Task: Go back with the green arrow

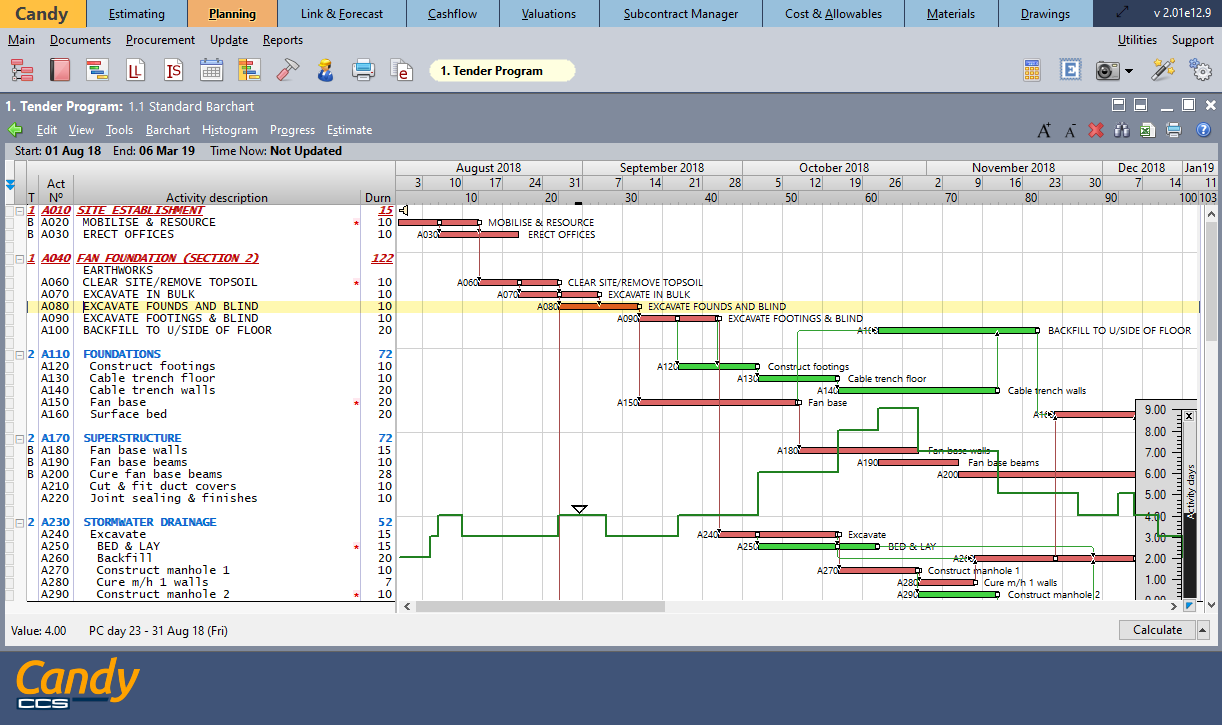Action: [15, 130]
